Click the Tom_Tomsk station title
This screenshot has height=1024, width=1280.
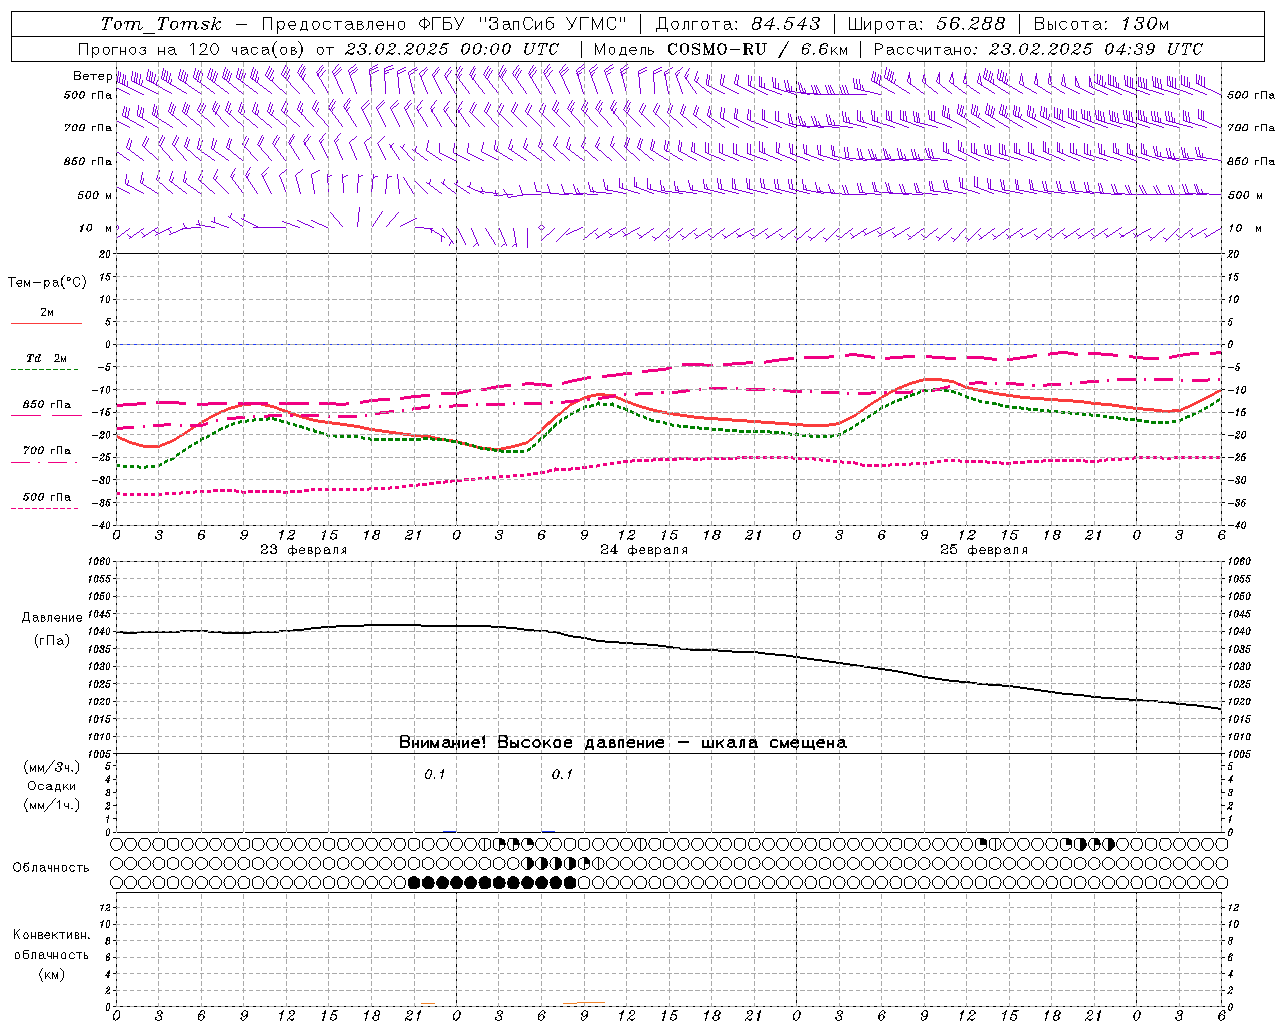tap(161, 24)
